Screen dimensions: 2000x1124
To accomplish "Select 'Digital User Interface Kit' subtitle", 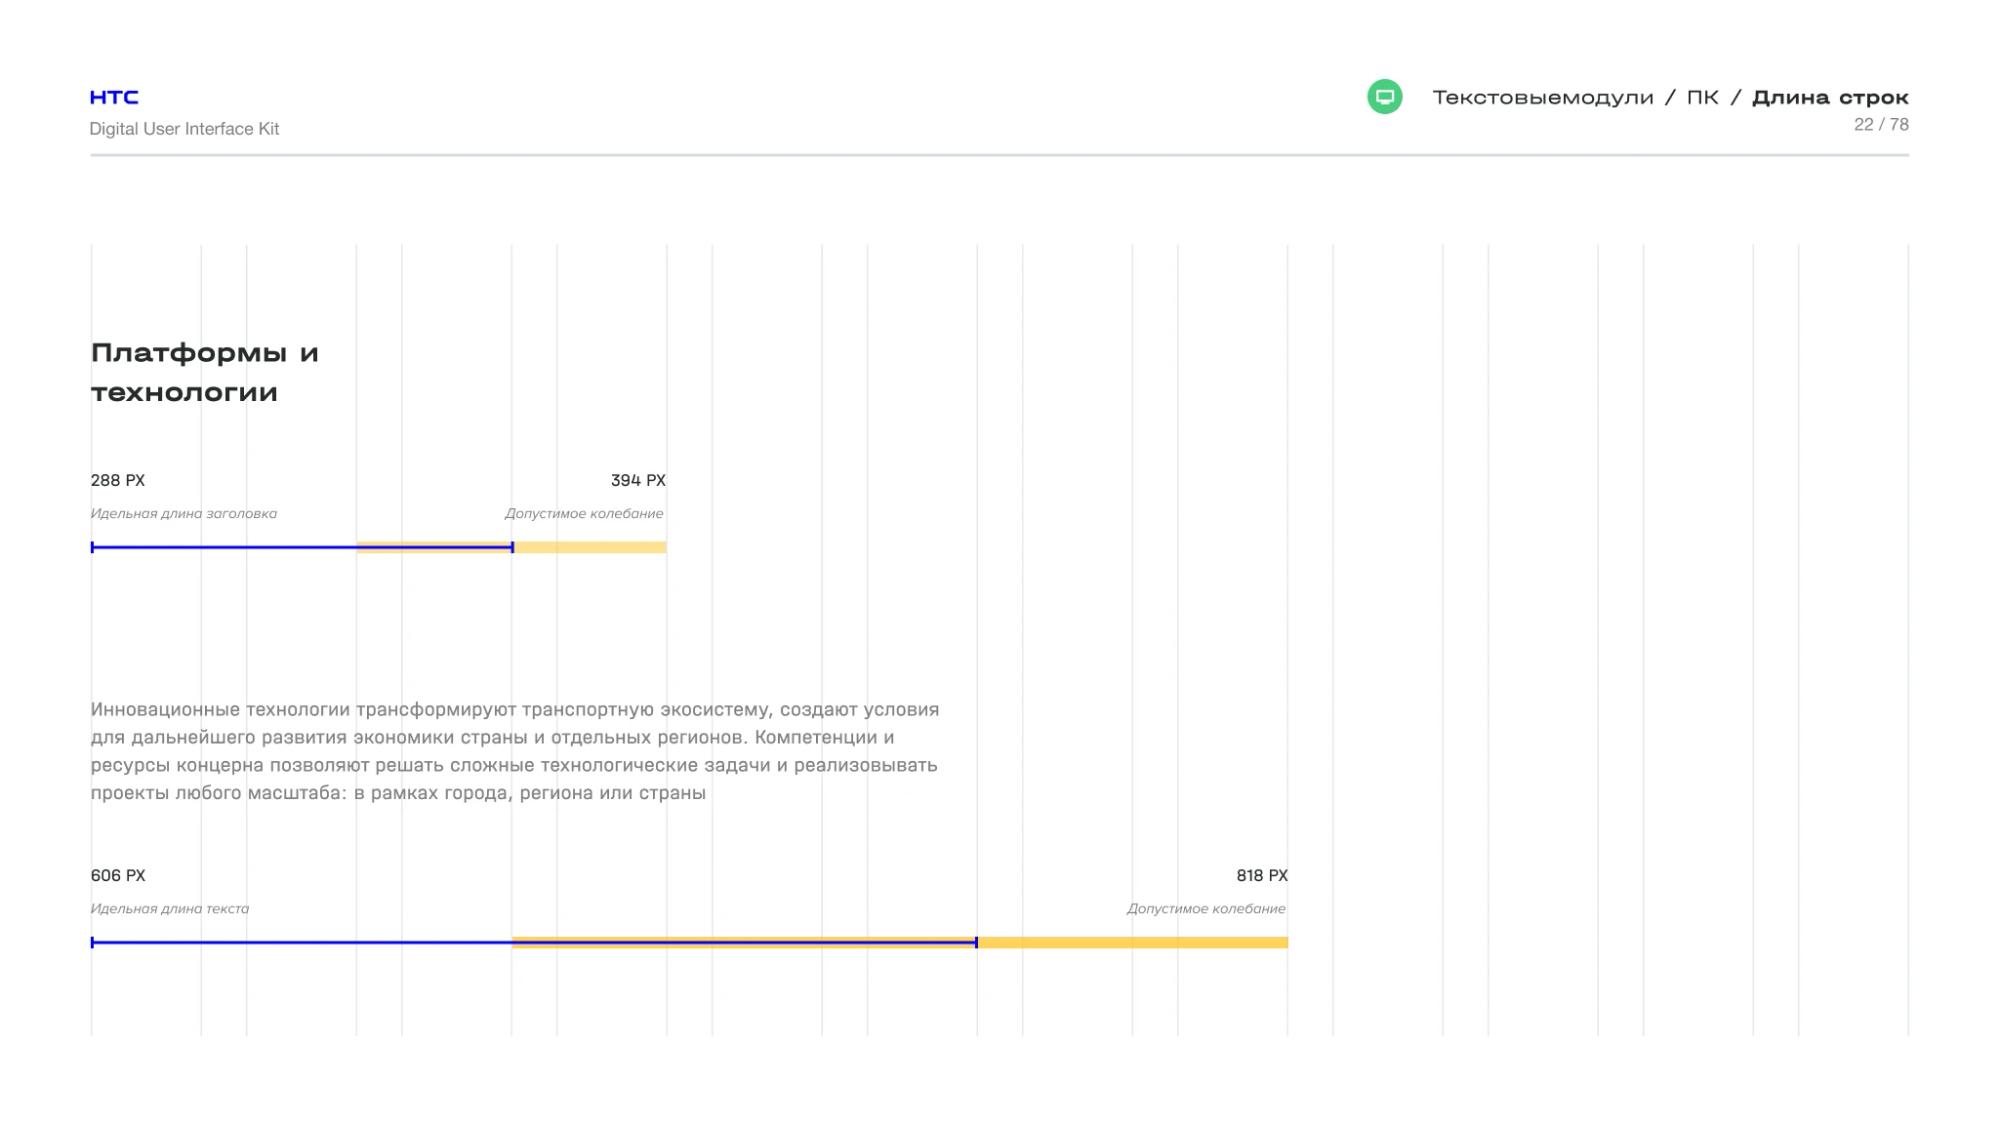I will coord(184,129).
